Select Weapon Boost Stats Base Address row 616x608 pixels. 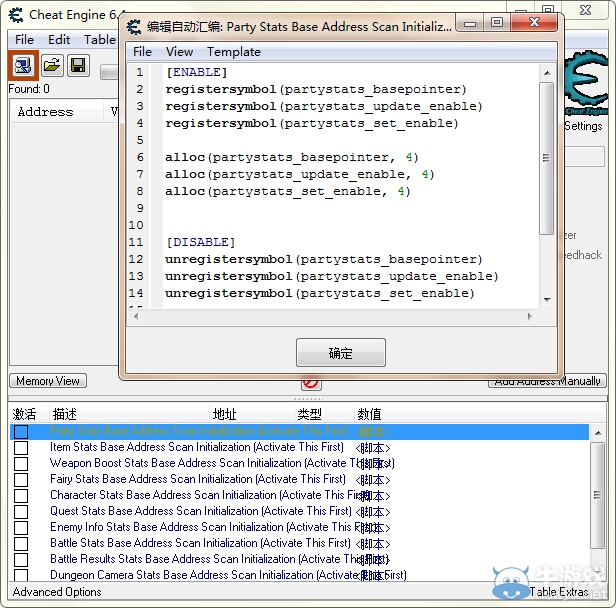tap(299, 463)
